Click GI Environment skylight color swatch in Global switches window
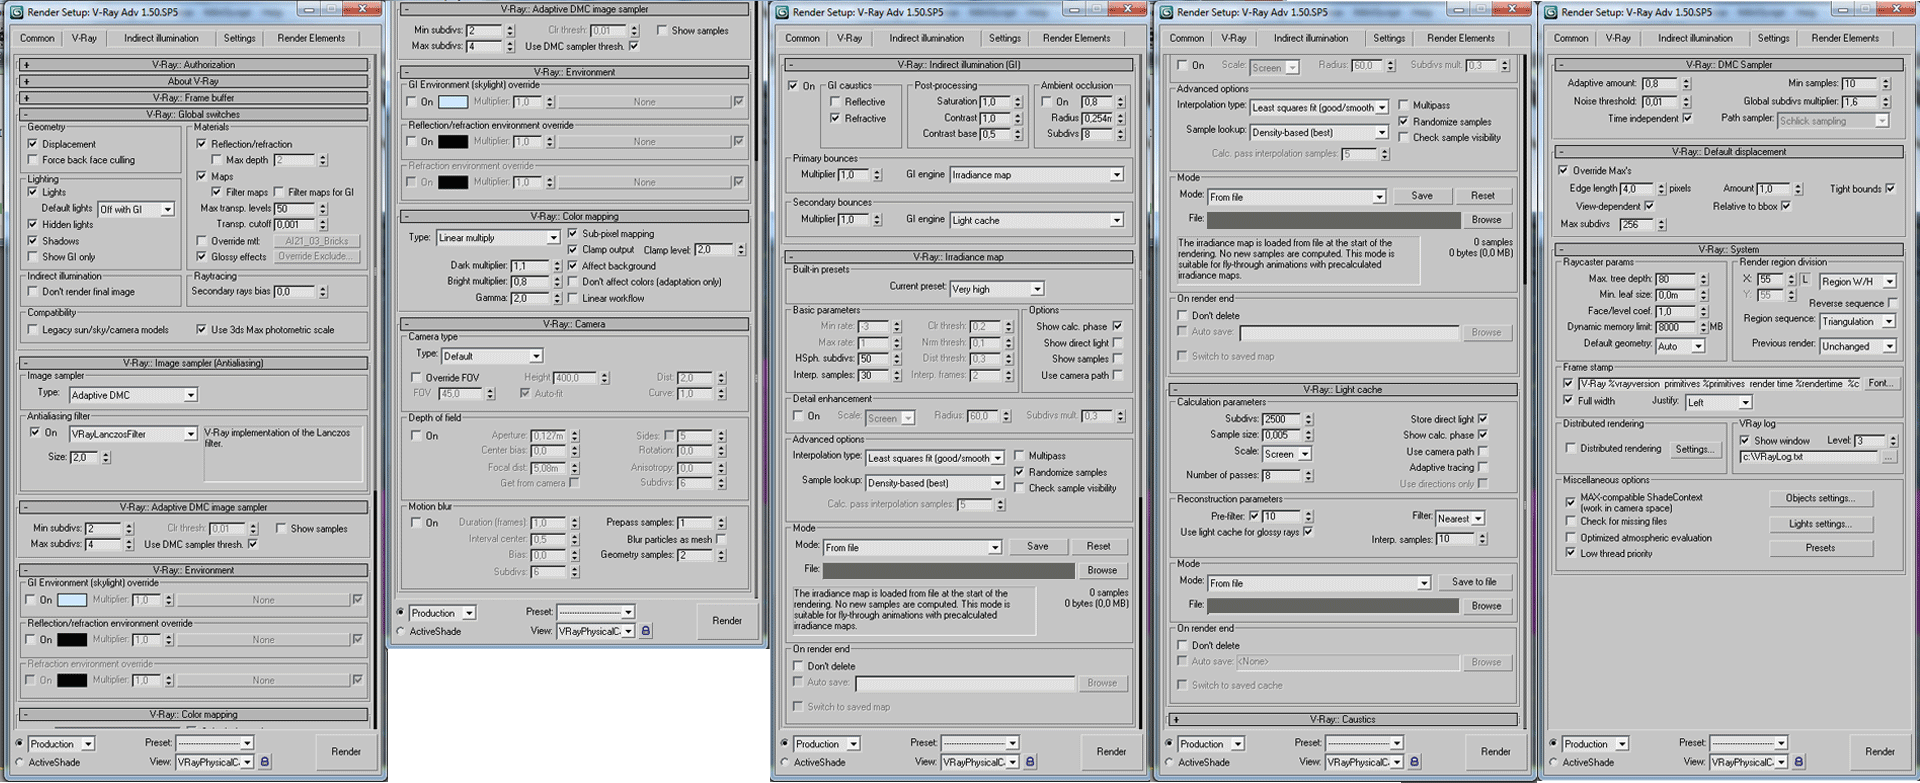This screenshot has height=783, width=1920. [72, 600]
